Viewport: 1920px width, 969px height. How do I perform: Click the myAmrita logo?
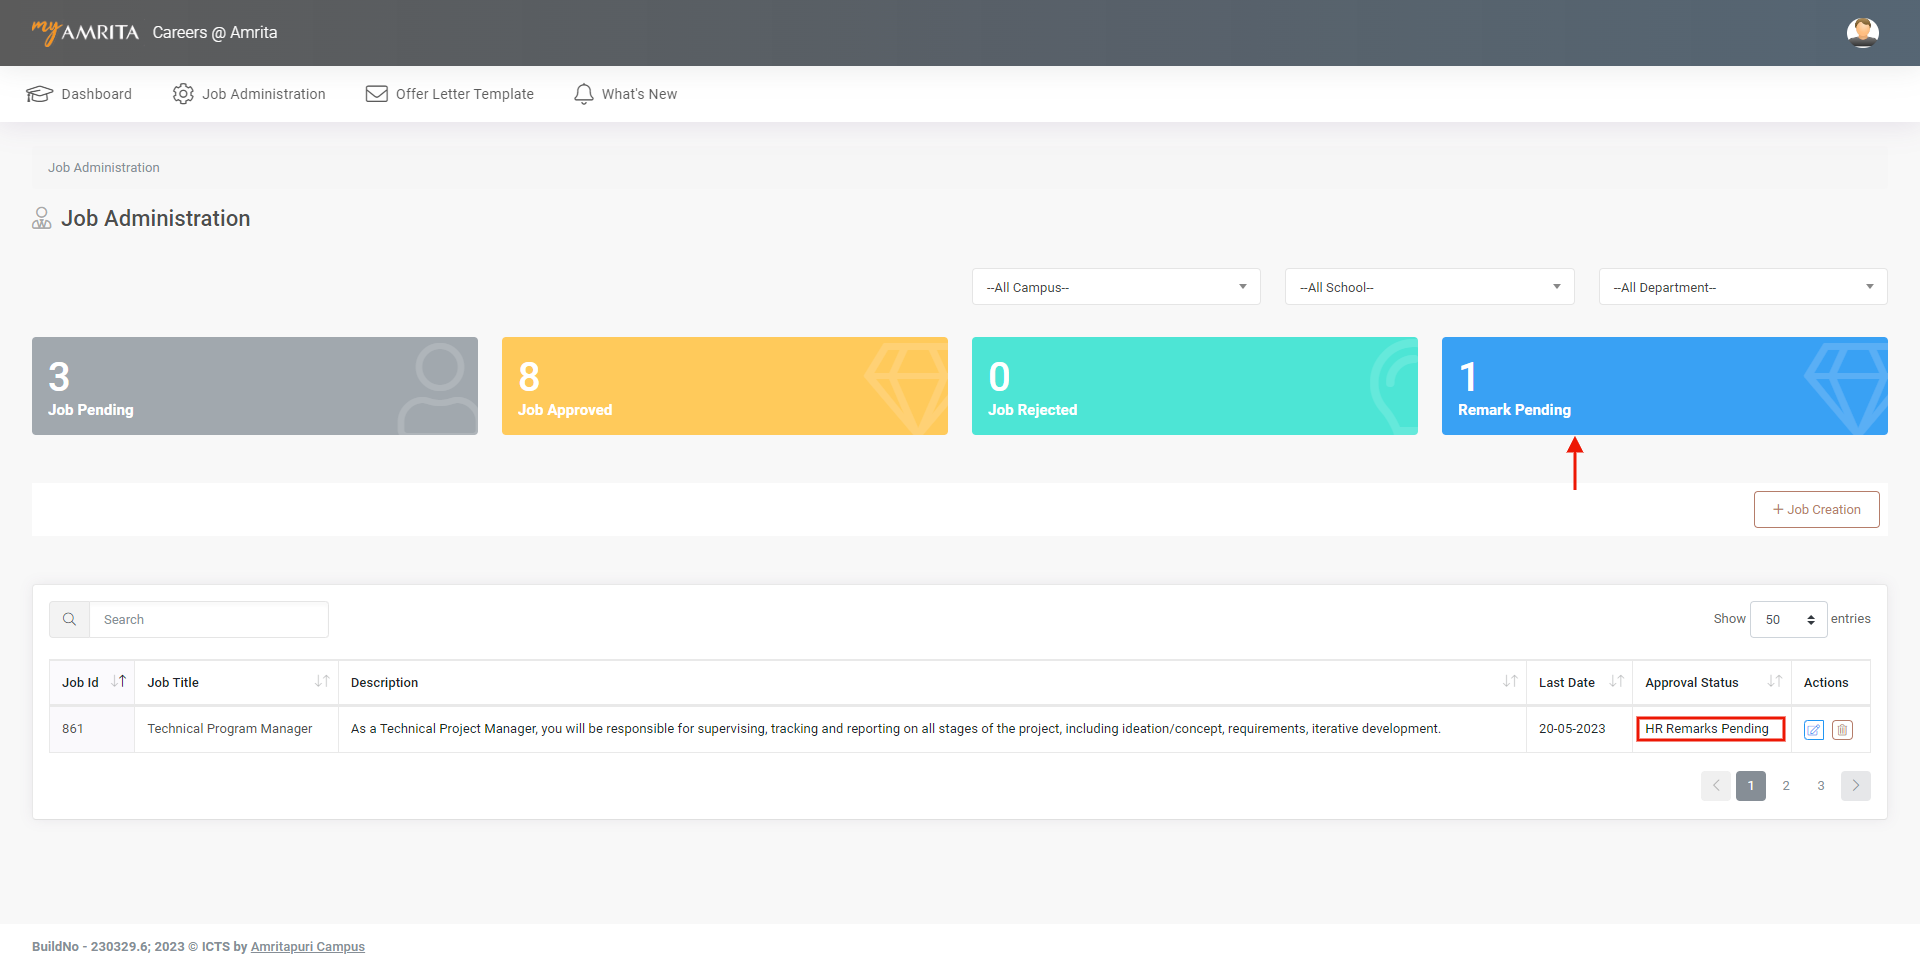pos(86,33)
